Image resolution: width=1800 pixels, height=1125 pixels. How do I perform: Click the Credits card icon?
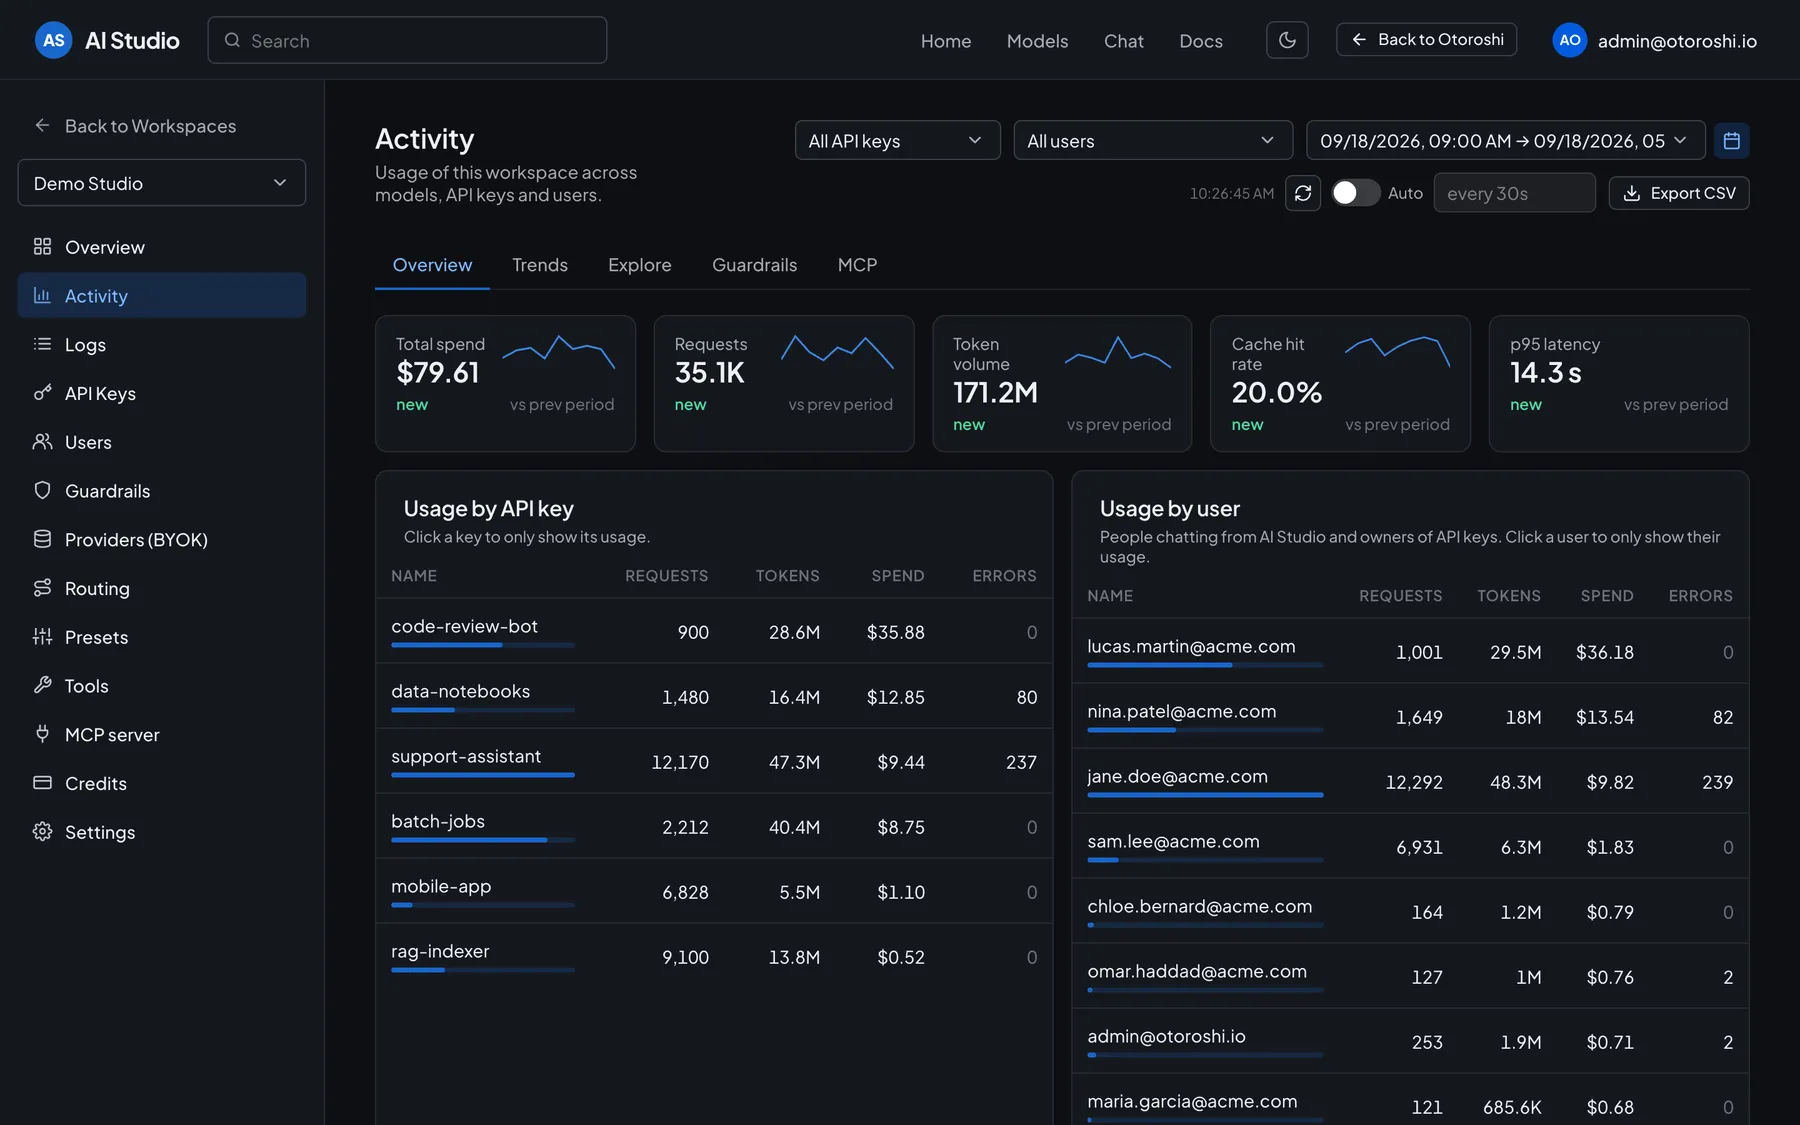(42, 783)
